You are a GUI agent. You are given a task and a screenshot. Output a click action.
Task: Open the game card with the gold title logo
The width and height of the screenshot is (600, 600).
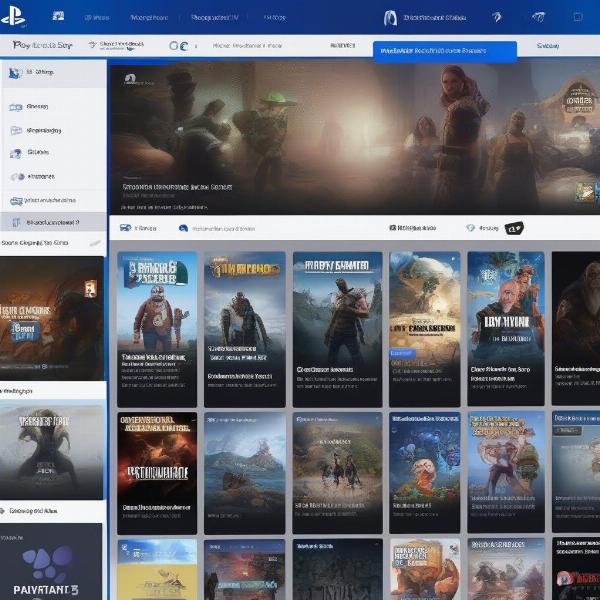[245, 329]
